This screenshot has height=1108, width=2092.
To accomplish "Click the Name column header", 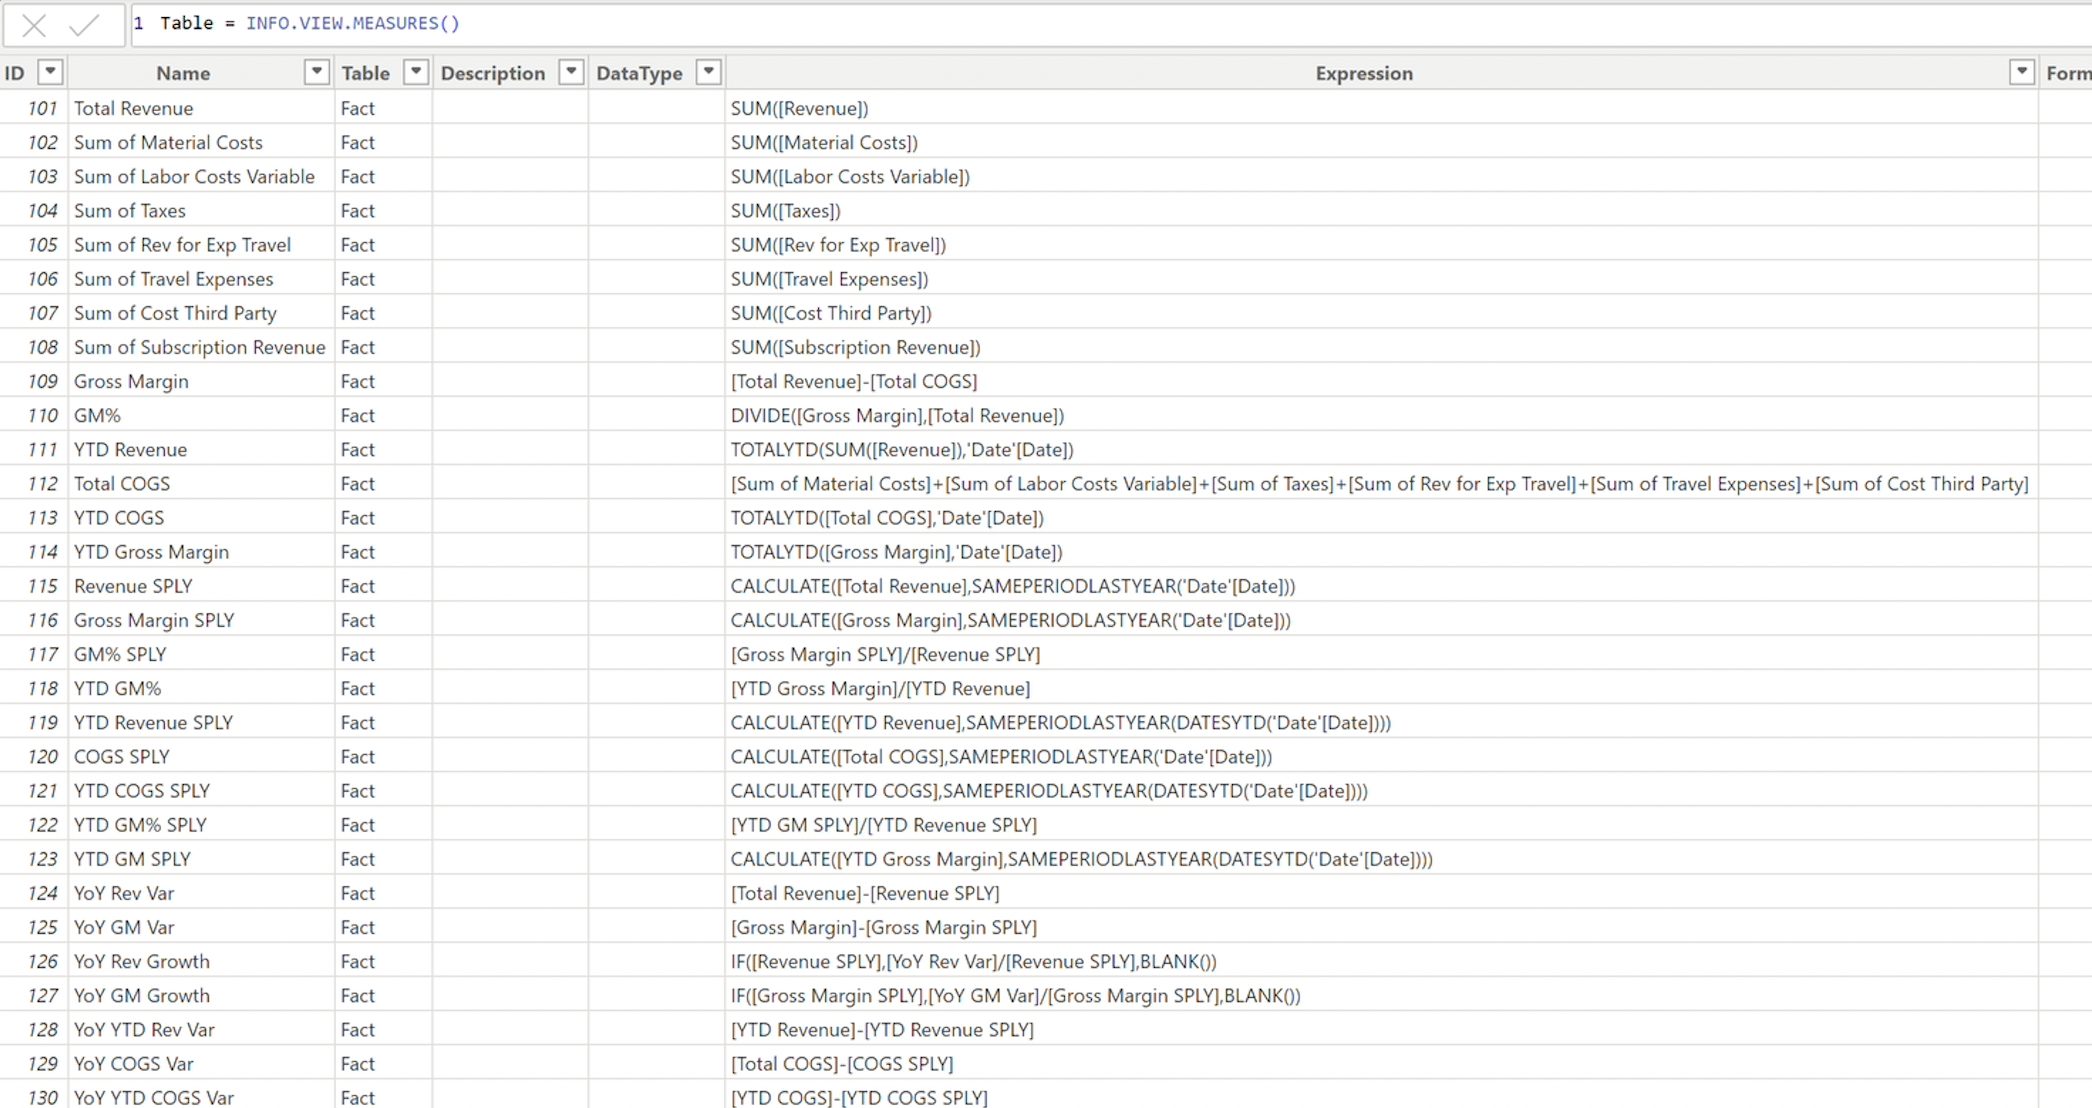I will tap(183, 73).
